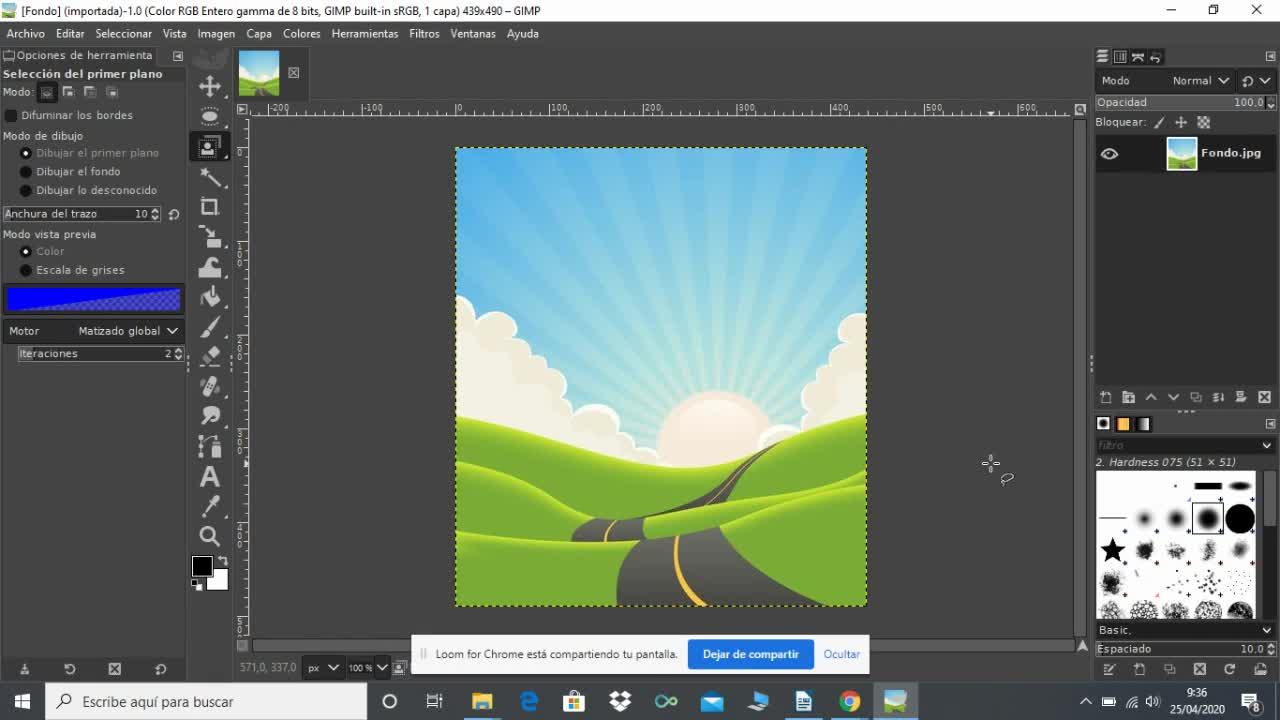The height and width of the screenshot is (720, 1280).
Task: Select the Text tool
Action: (x=209, y=477)
